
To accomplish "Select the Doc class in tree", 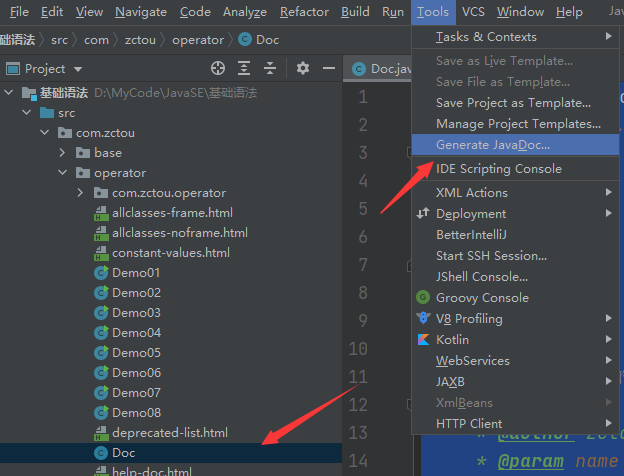I will 126,453.
